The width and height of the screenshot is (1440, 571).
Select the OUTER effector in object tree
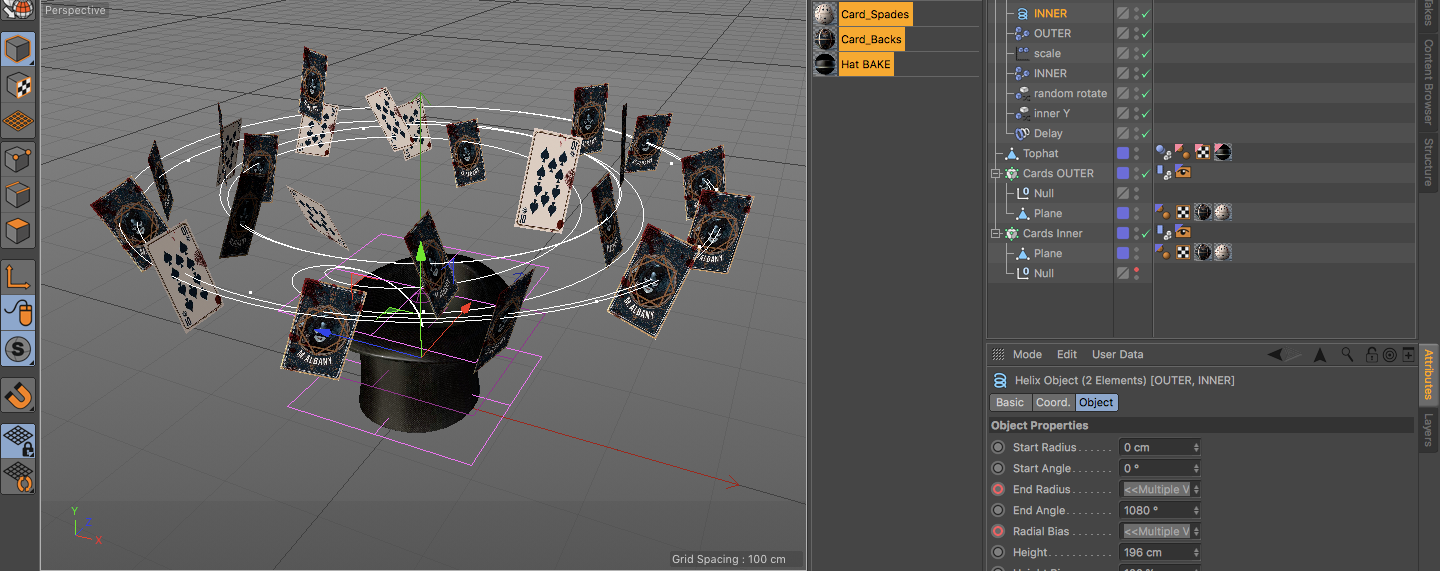1052,33
